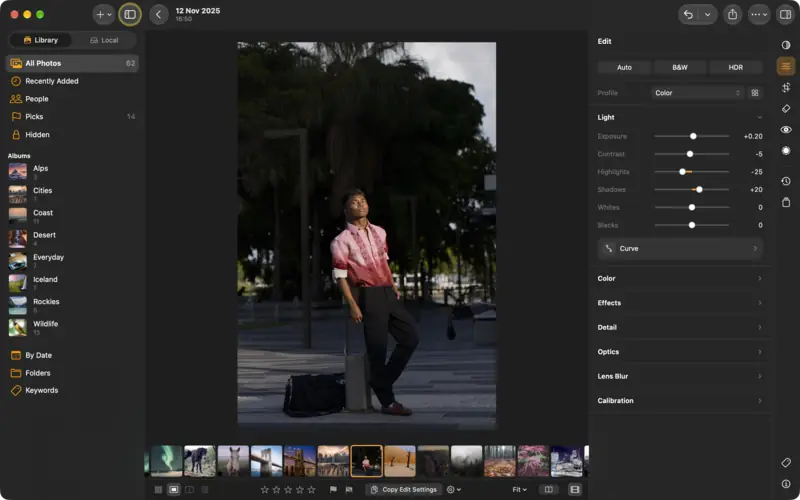The height and width of the screenshot is (500, 800).
Task: Open the Fit zoom dropdown
Action: pyautogui.click(x=519, y=490)
